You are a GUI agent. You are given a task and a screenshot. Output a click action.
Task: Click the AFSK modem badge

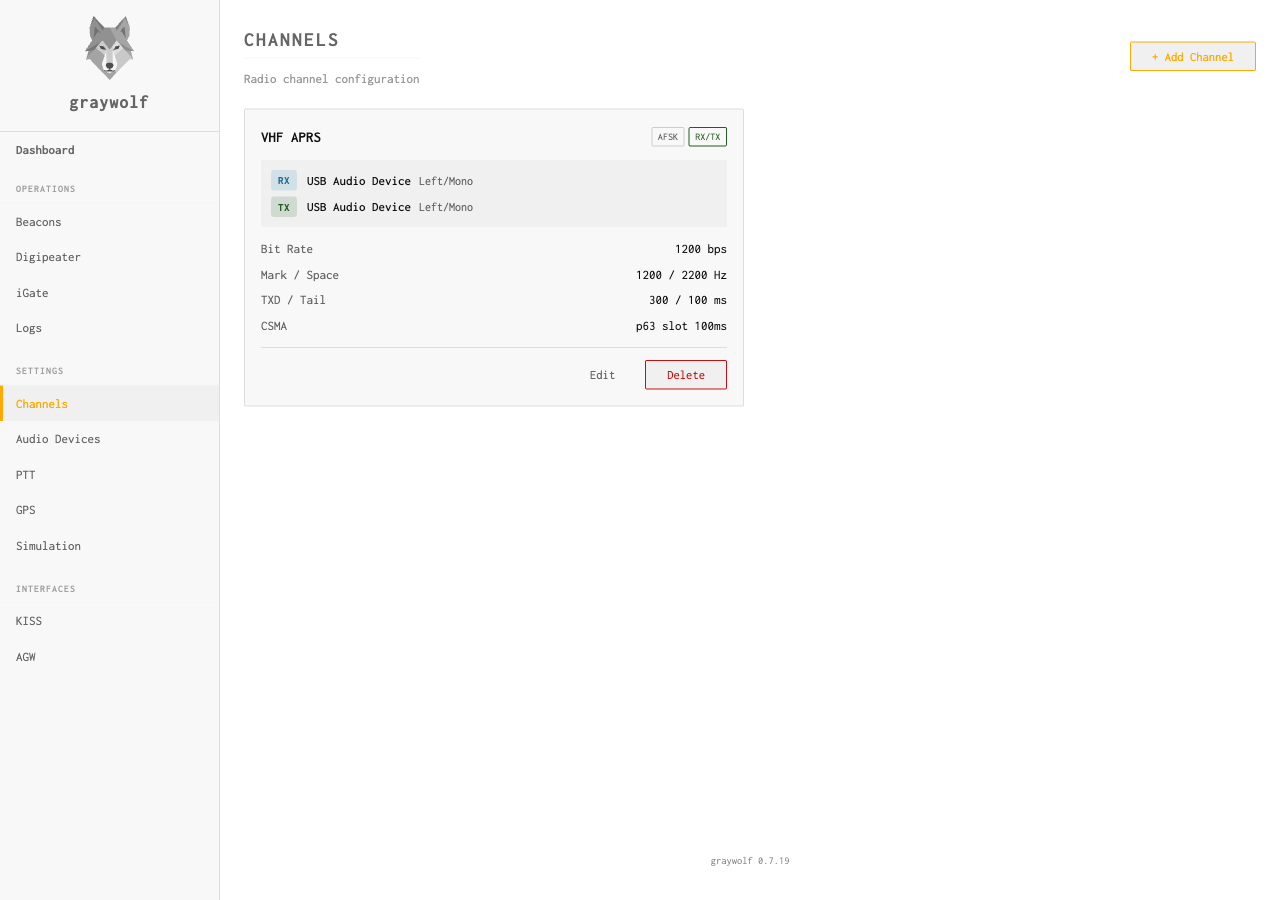point(667,137)
